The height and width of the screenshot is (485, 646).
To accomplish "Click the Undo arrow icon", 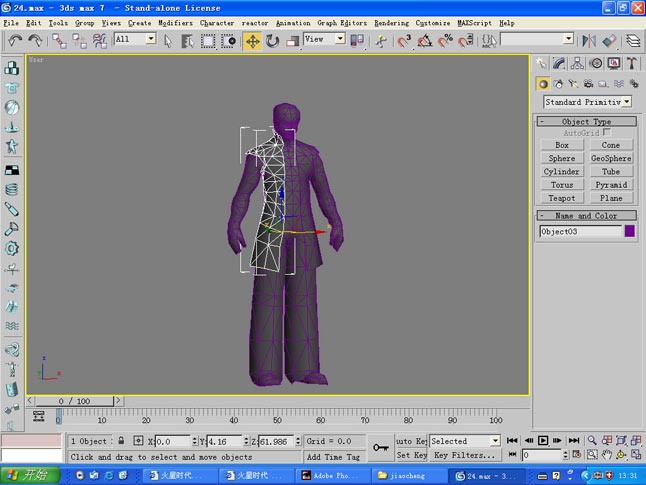I will (15, 40).
